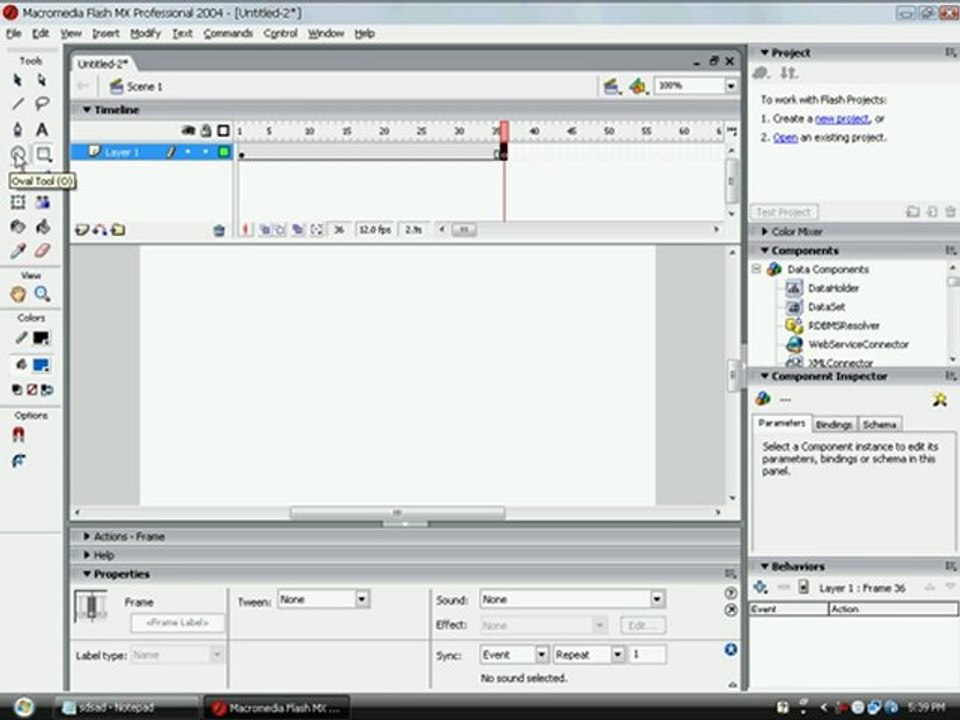
Task: Open the Edit Symbols button
Action: (637, 86)
